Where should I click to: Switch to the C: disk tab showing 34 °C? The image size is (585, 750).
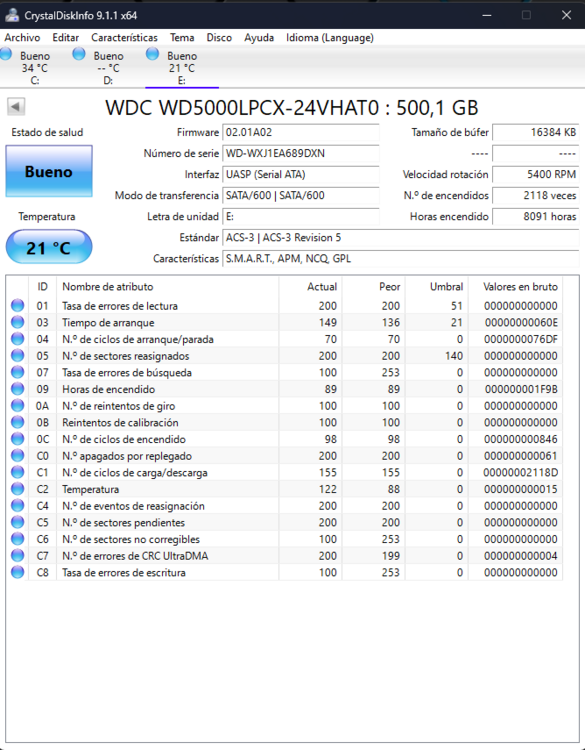[35, 67]
